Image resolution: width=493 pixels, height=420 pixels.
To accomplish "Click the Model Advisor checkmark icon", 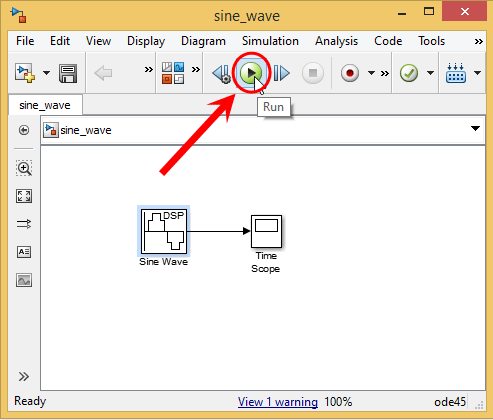I will coord(409,73).
